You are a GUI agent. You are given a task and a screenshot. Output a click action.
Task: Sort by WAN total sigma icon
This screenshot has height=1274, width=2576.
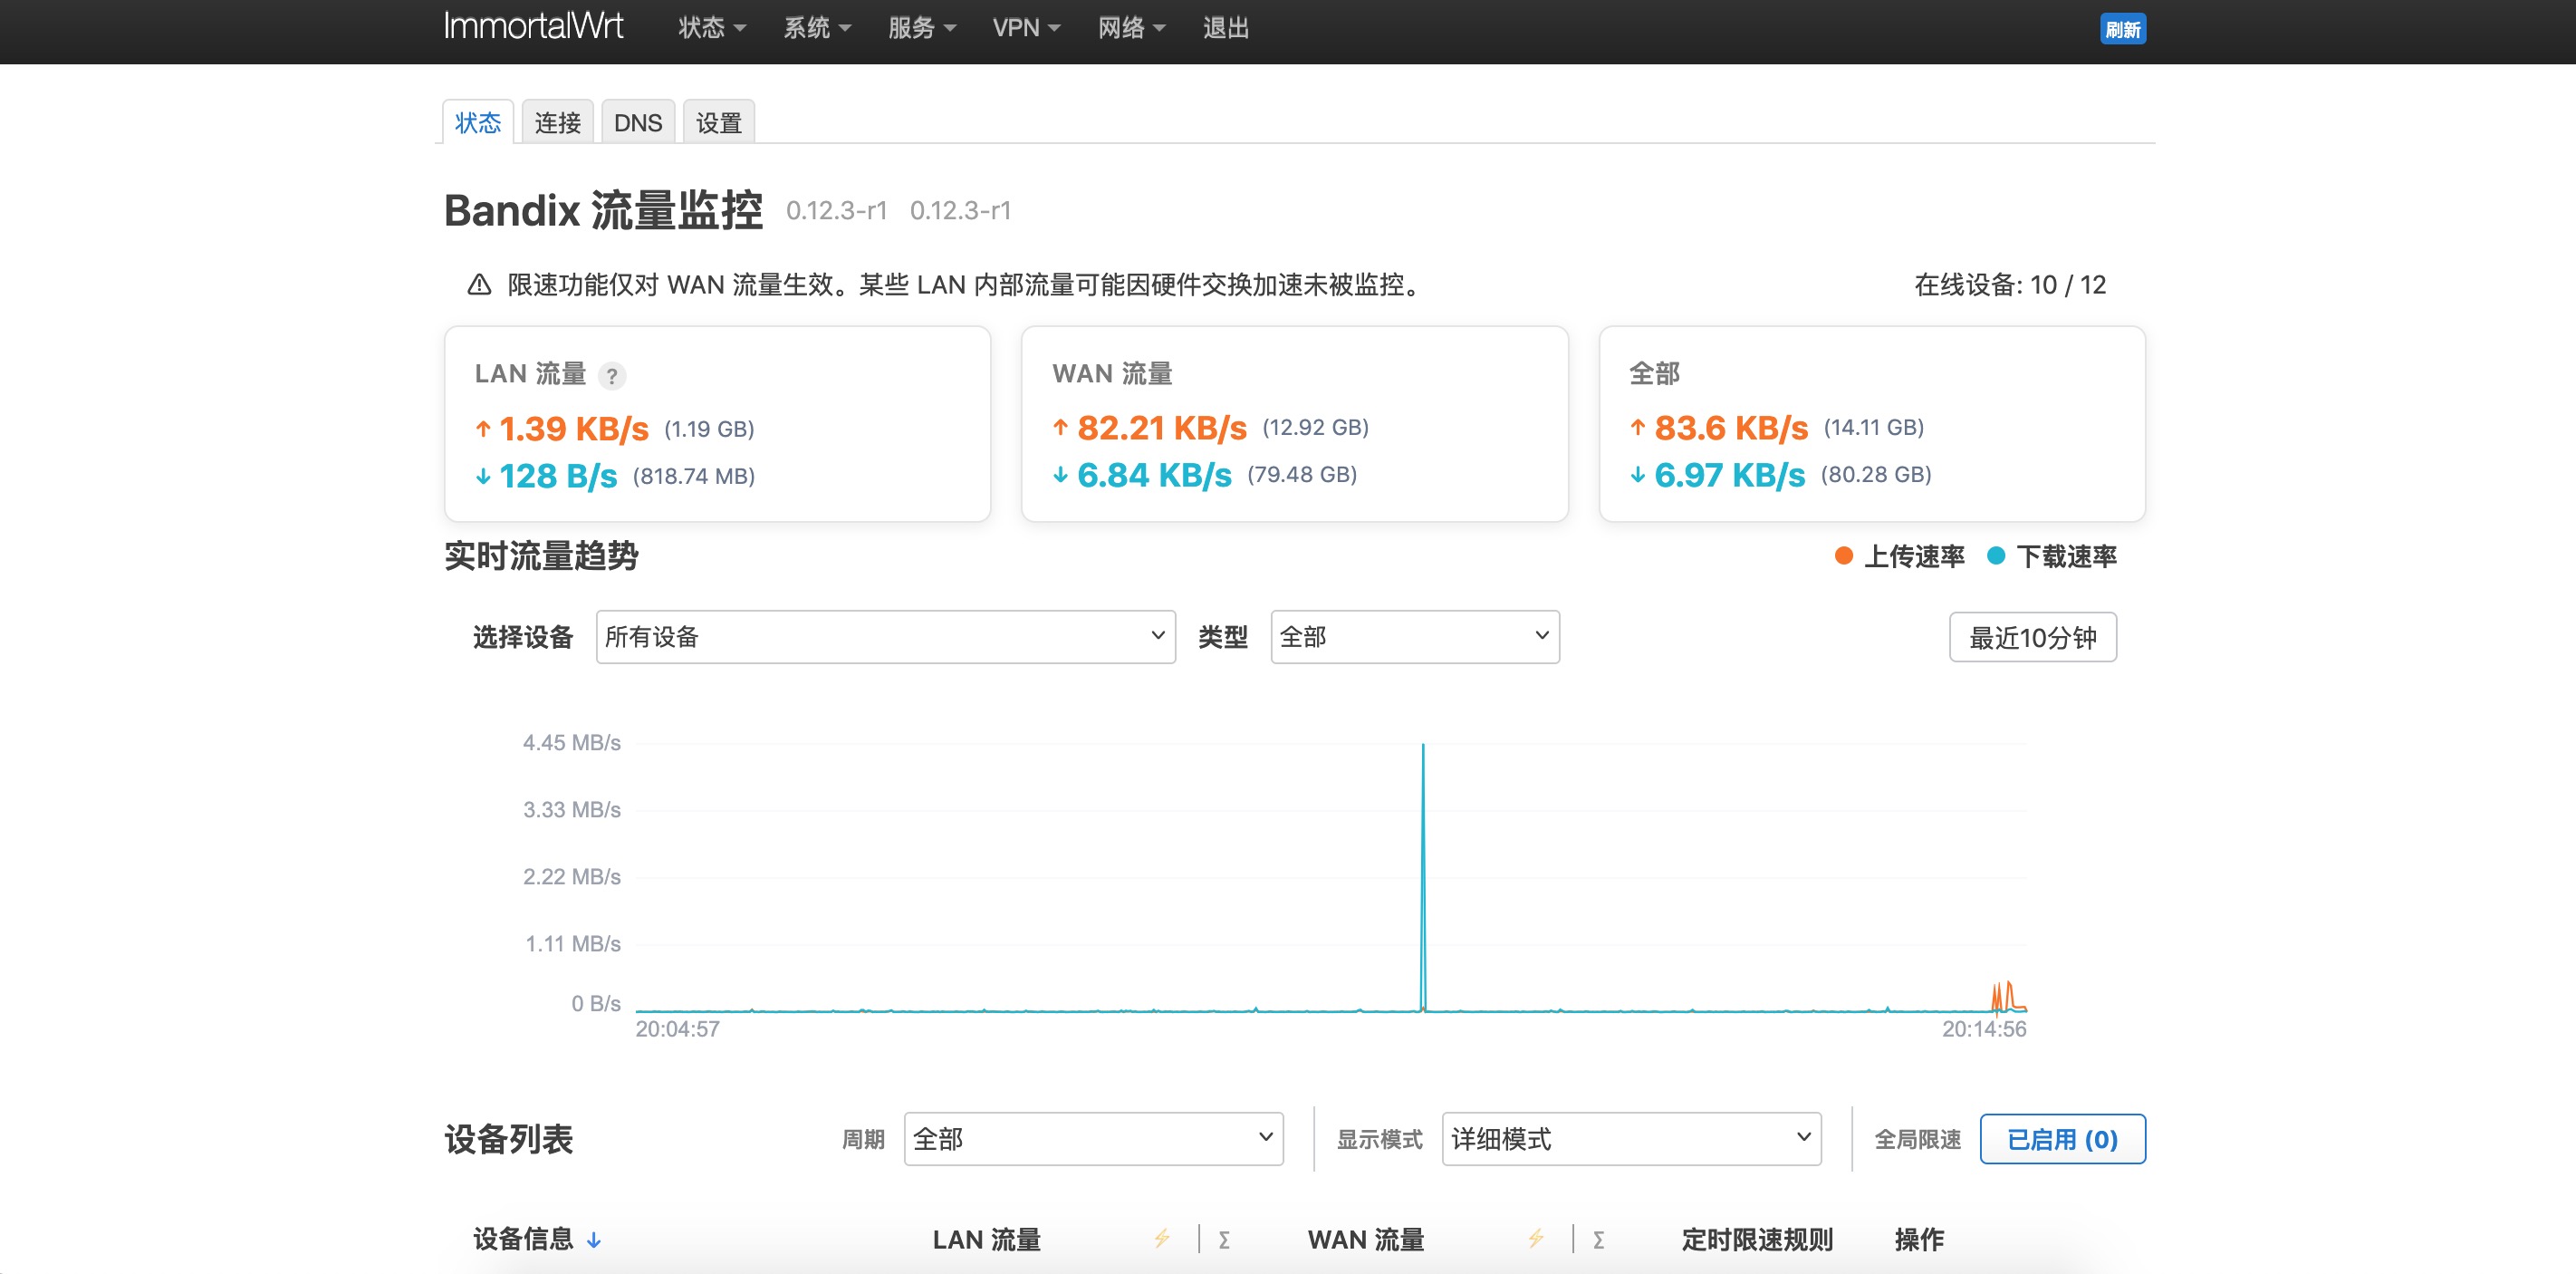(1598, 1240)
